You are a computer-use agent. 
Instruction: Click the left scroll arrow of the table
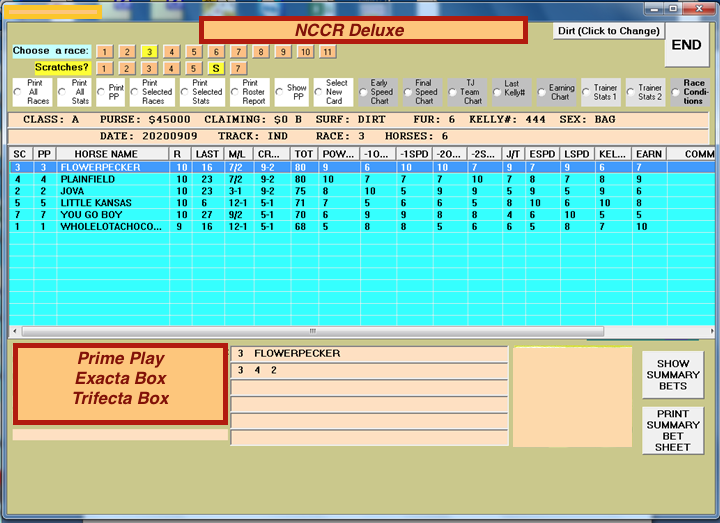click(x=15, y=331)
